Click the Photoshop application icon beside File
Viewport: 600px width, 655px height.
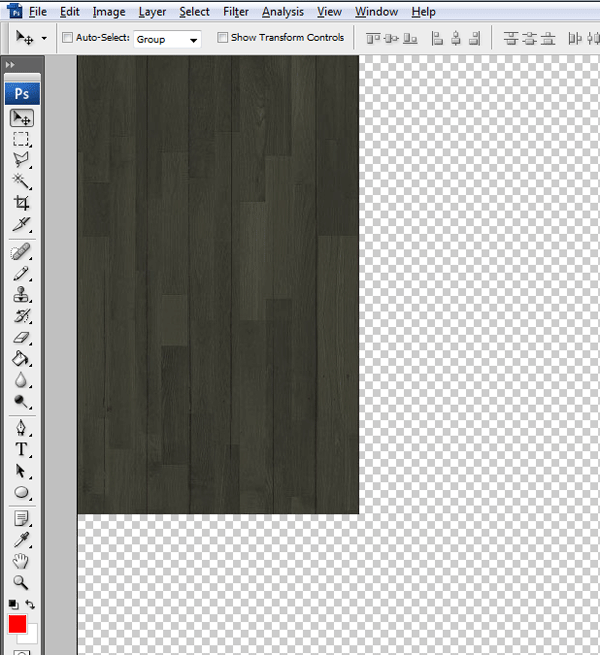[15, 10]
